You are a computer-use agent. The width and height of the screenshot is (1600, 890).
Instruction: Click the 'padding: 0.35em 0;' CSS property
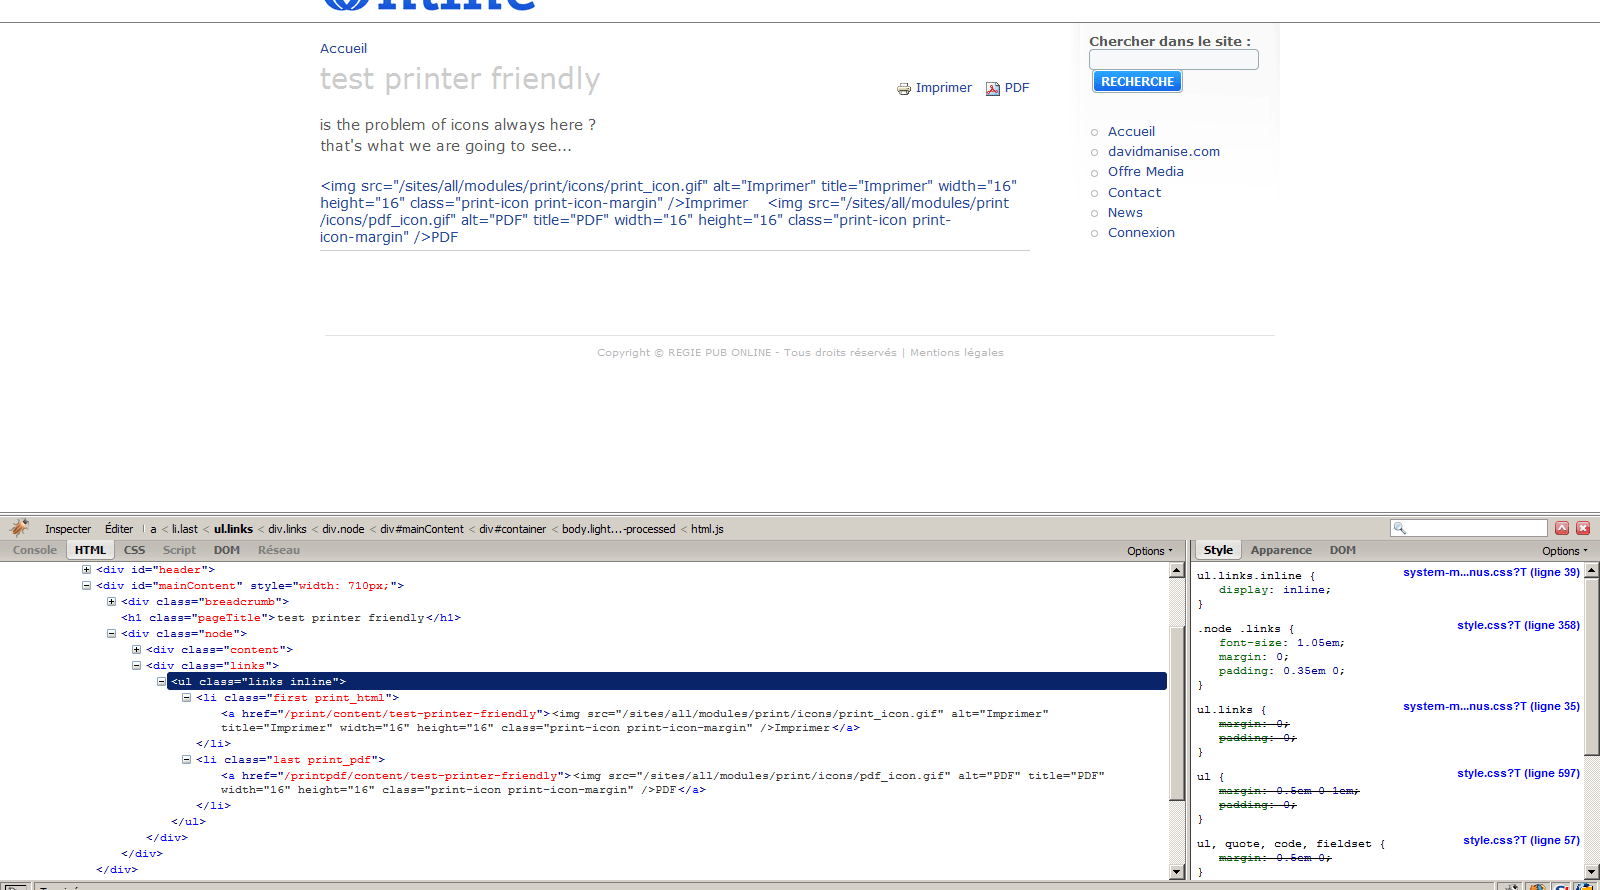pos(1281,671)
